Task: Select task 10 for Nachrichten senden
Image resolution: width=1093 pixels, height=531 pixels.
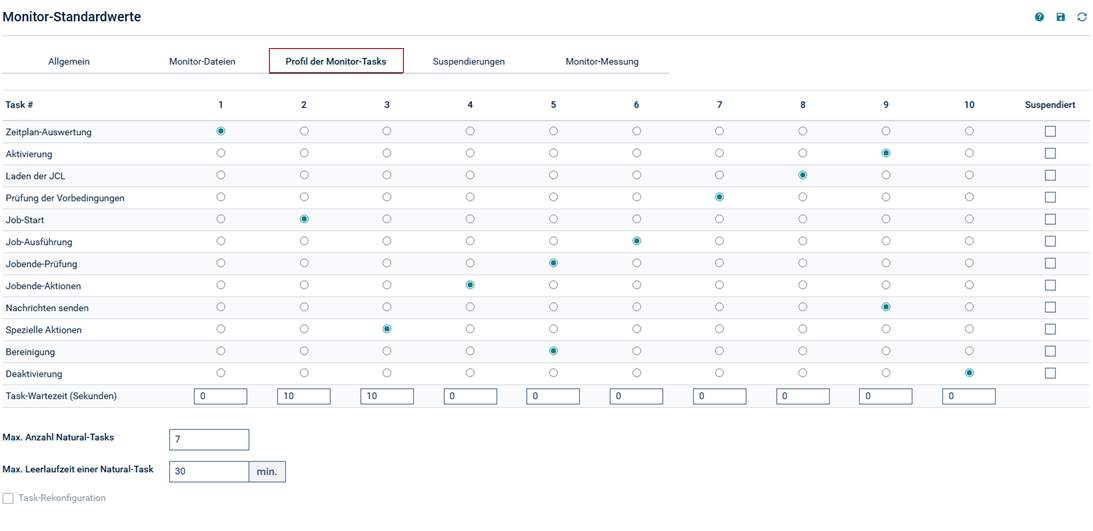Action: [969, 307]
